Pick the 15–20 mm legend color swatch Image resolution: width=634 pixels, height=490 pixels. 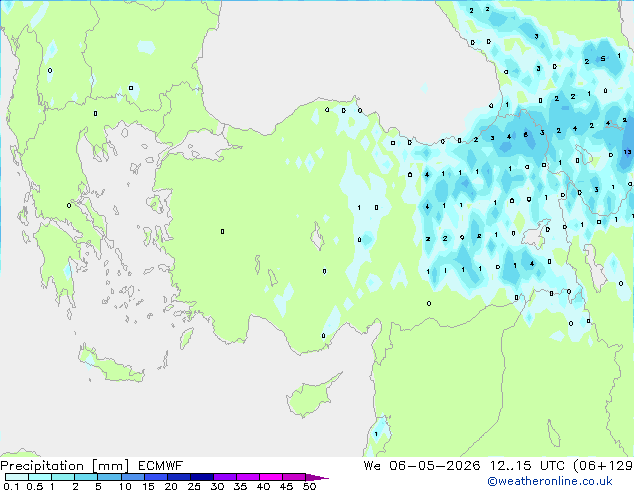point(156,477)
